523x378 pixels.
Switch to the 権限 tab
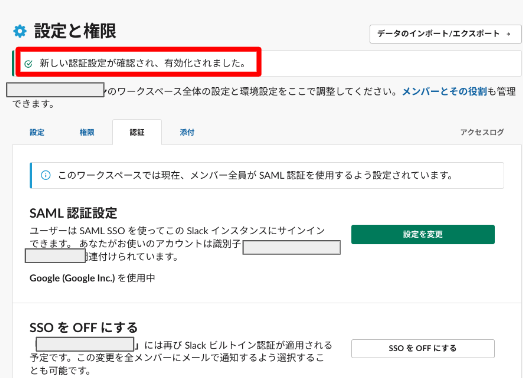click(x=87, y=132)
